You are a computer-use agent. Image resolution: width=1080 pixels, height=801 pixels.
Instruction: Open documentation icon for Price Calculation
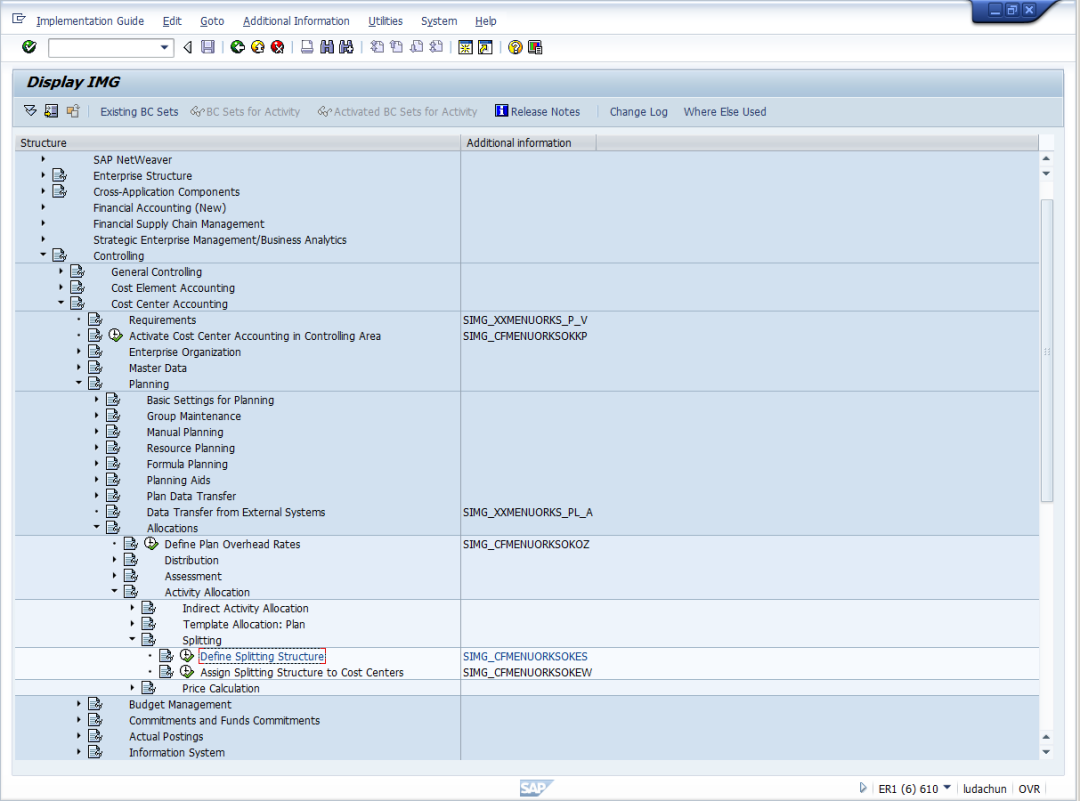click(148, 687)
